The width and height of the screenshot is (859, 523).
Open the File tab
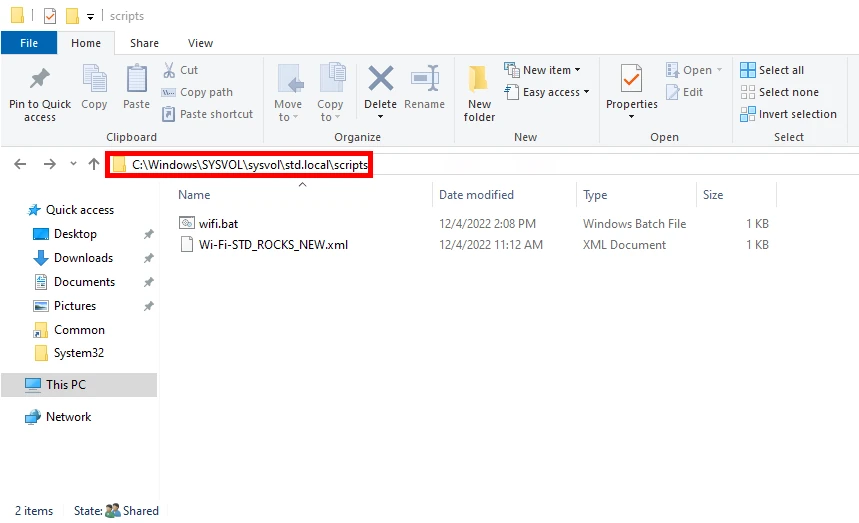[x=29, y=43]
